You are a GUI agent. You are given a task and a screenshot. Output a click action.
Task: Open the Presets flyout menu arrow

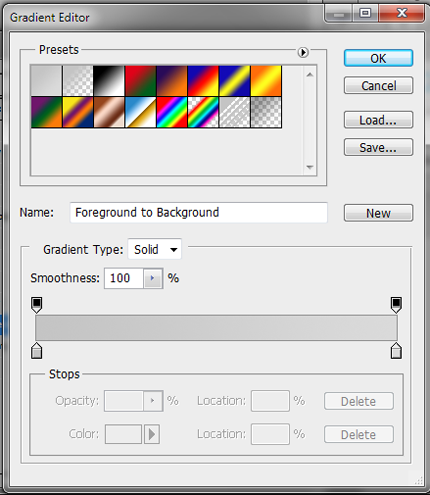tap(303, 52)
